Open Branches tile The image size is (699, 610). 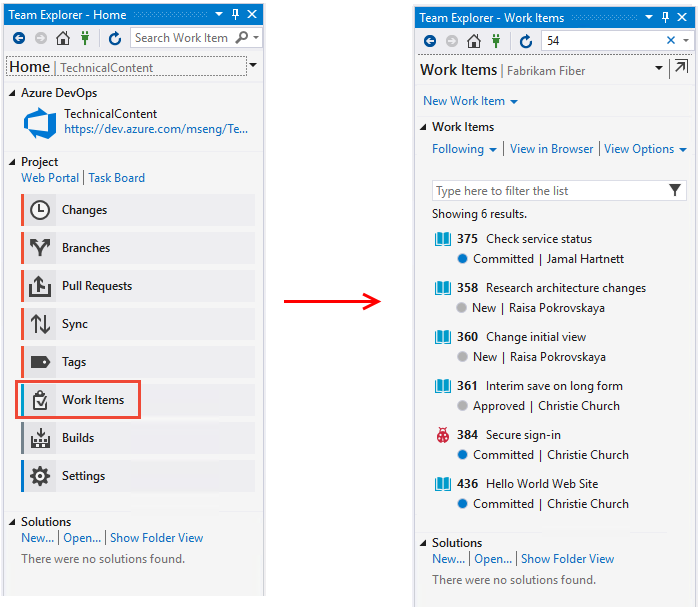pos(138,248)
